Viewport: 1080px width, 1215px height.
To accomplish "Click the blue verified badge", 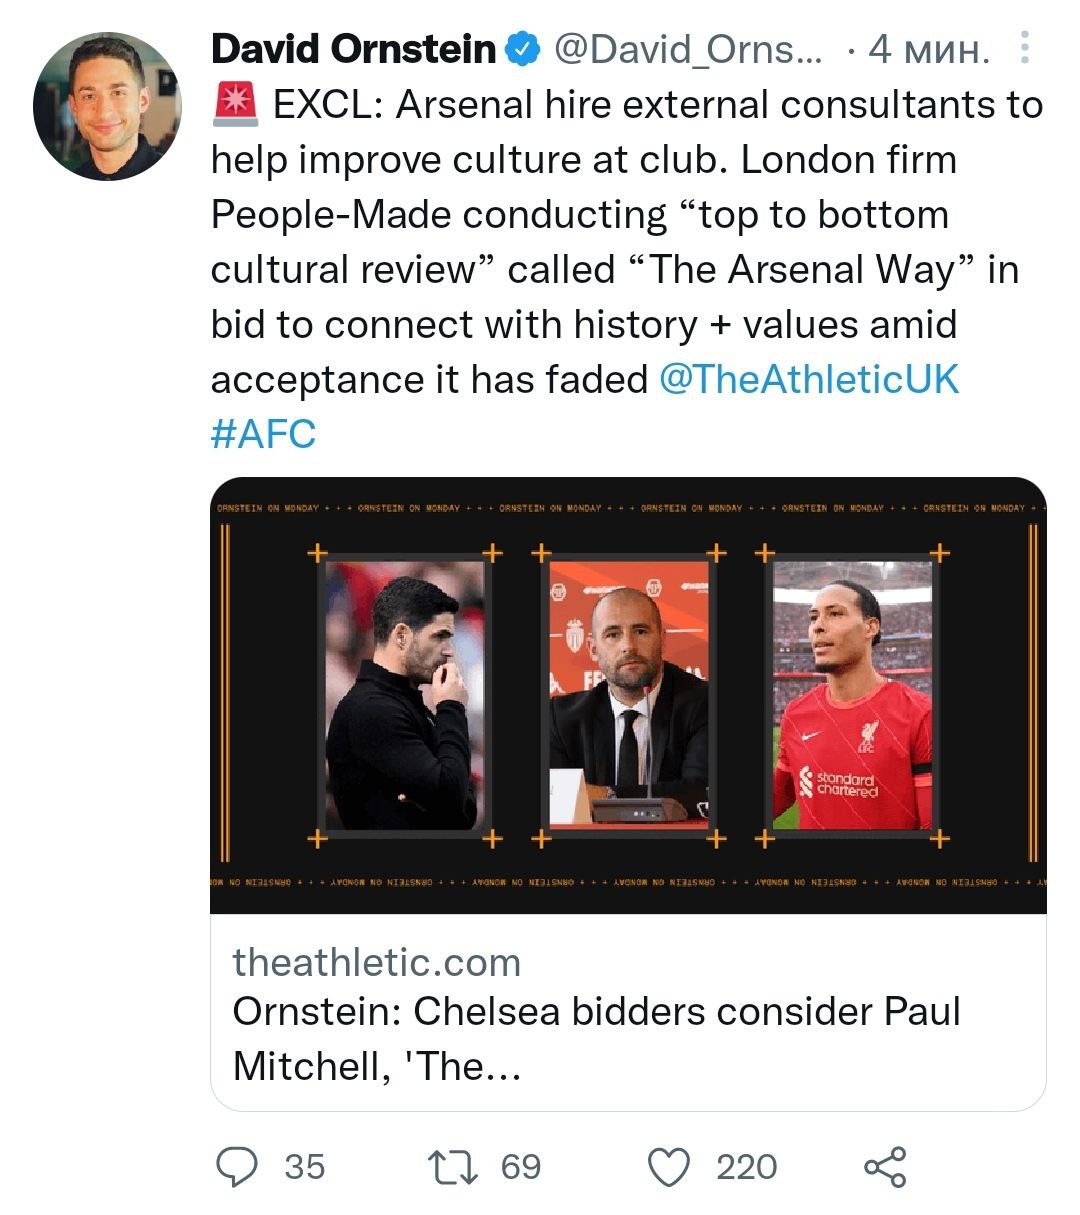I will 522,48.
